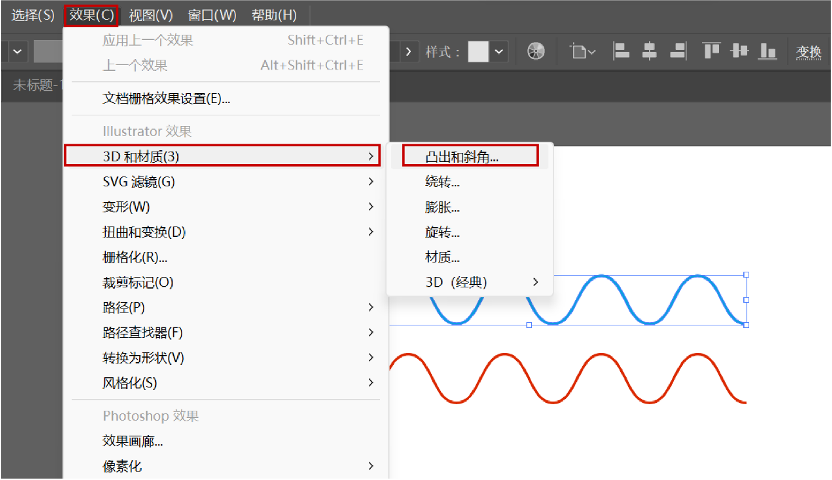Open the 视图(V) menu
The height and width of the screenshot is (480, 832).
point(151,15)
